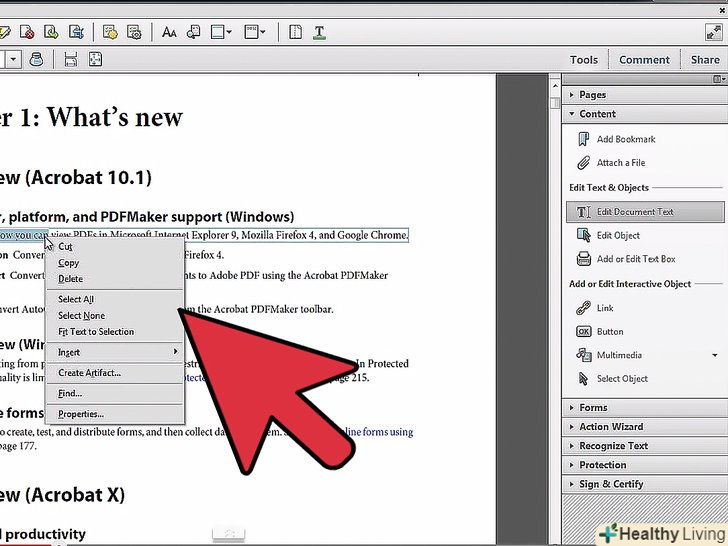Open the Comment pane
Viewport: 728px width, 546px height.
pyautogui.click(x=644, y=60)
